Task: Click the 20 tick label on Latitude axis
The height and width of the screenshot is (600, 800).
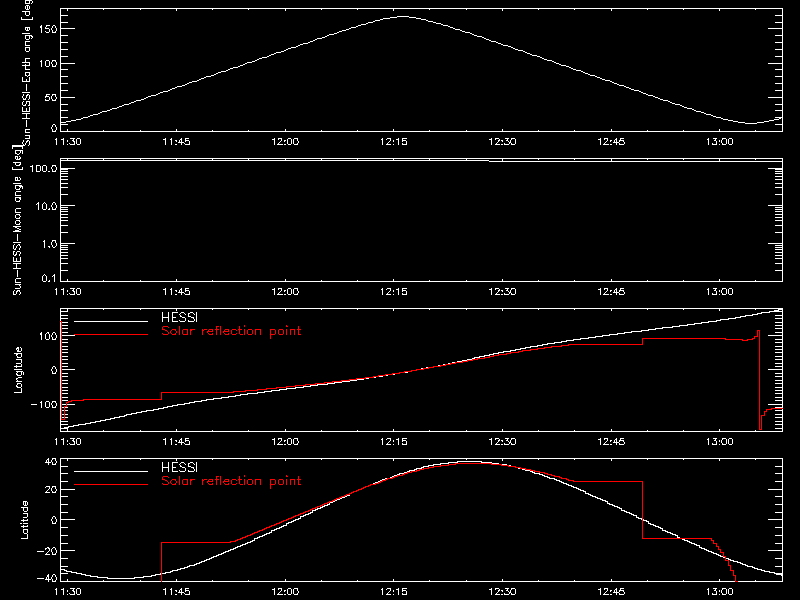Action: pos(51,490)
